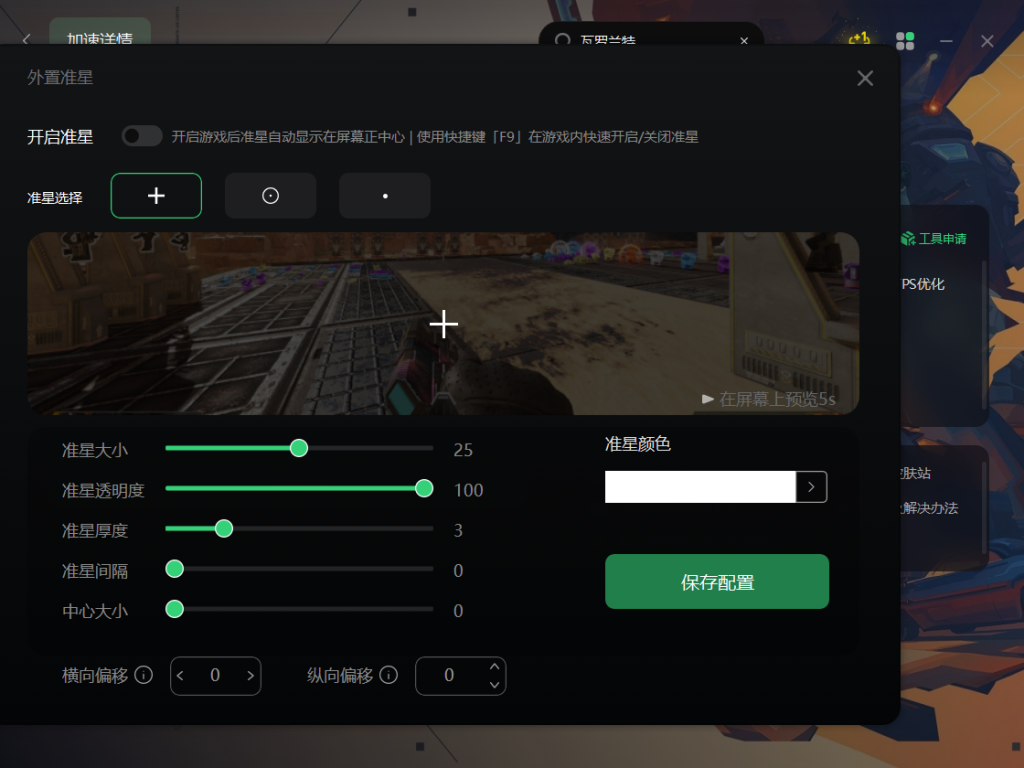1024x768 pixels.
Task: Click the 纵向偏移 info icon
Action: (389, 675)
